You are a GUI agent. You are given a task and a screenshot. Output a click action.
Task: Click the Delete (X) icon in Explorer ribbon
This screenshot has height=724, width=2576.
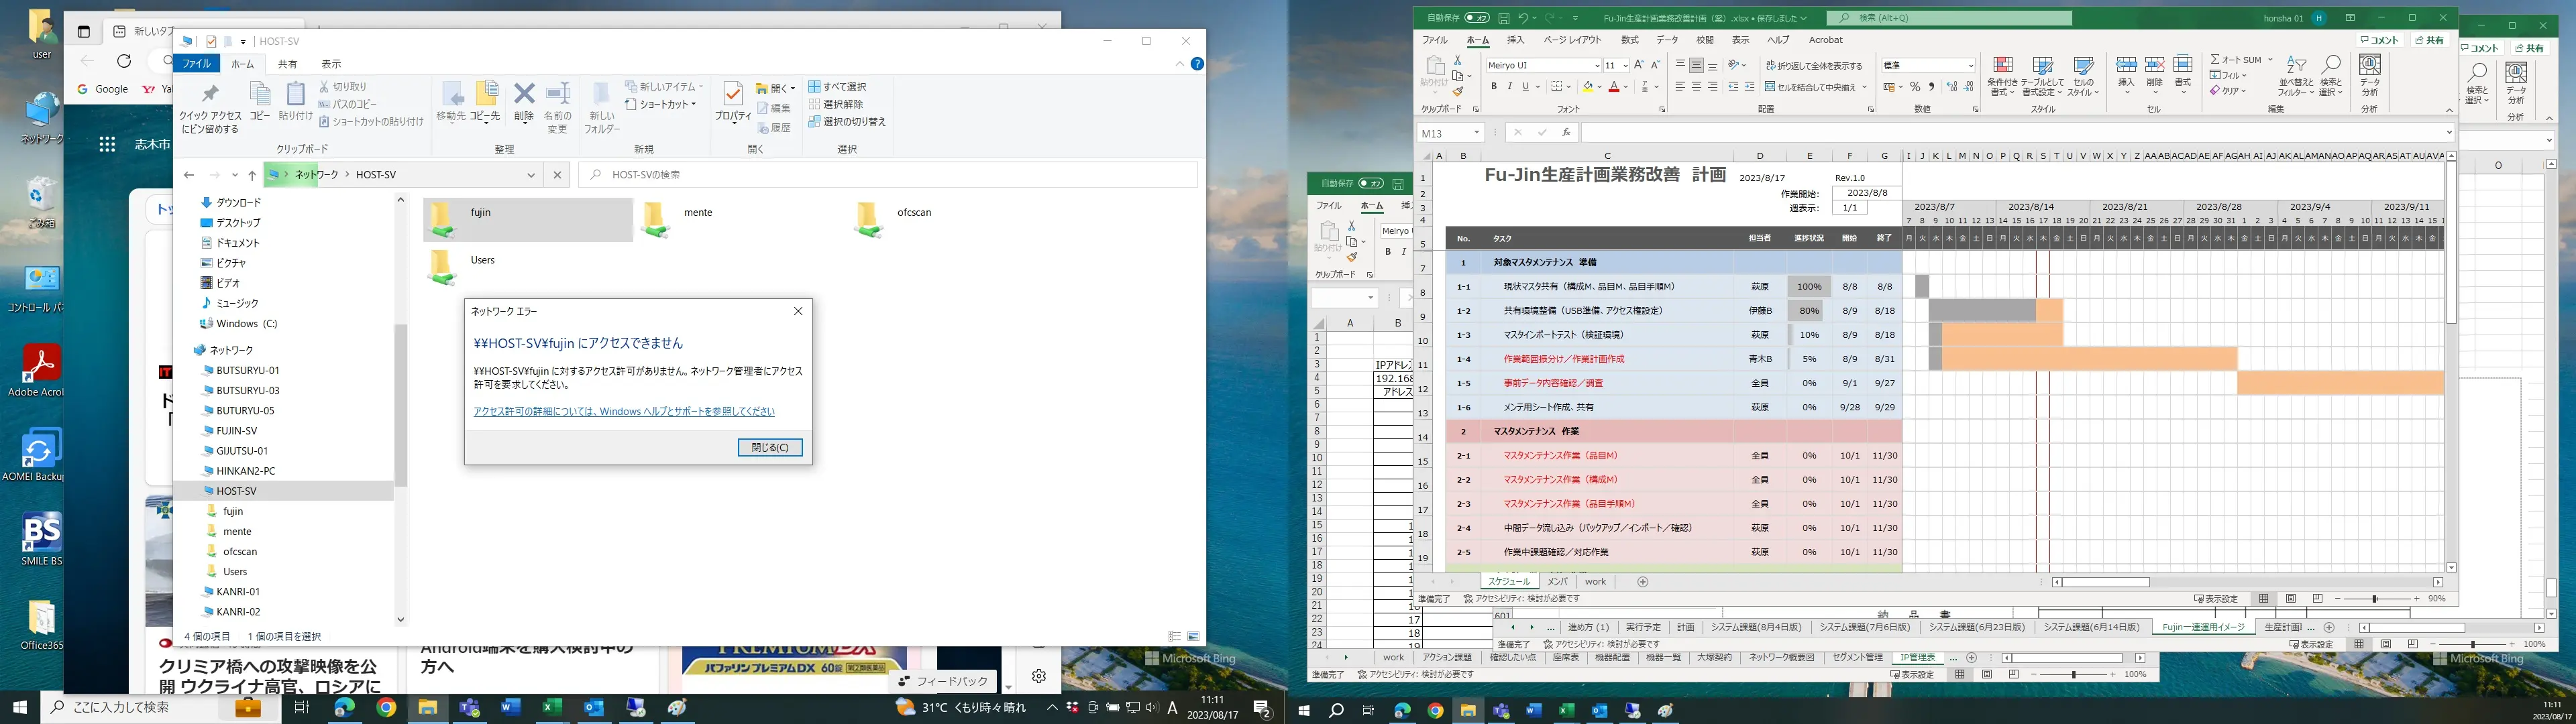(524, 95)
